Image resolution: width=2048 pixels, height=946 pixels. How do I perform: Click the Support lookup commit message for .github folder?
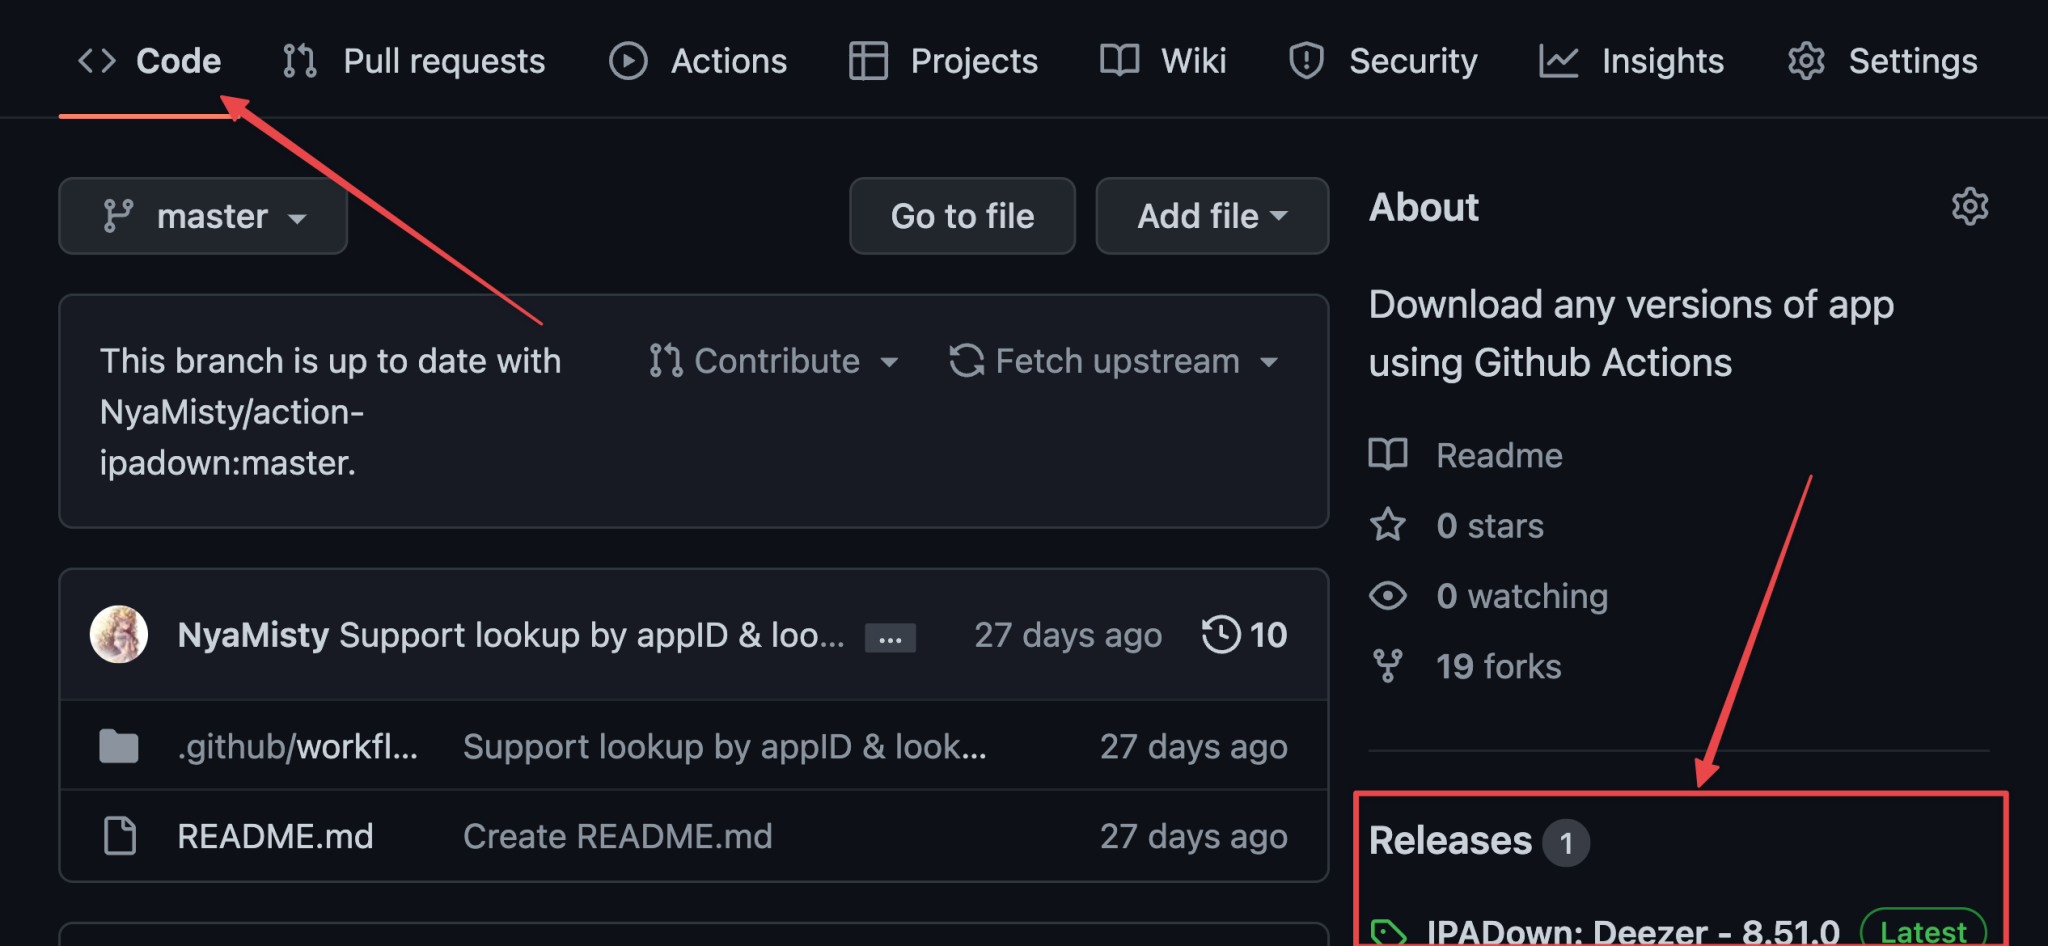coord(725,746)
